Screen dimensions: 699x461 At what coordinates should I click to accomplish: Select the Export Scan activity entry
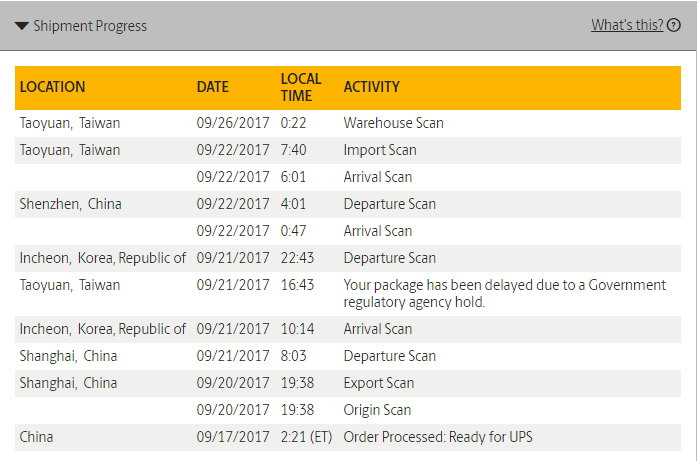pos(378,383)
